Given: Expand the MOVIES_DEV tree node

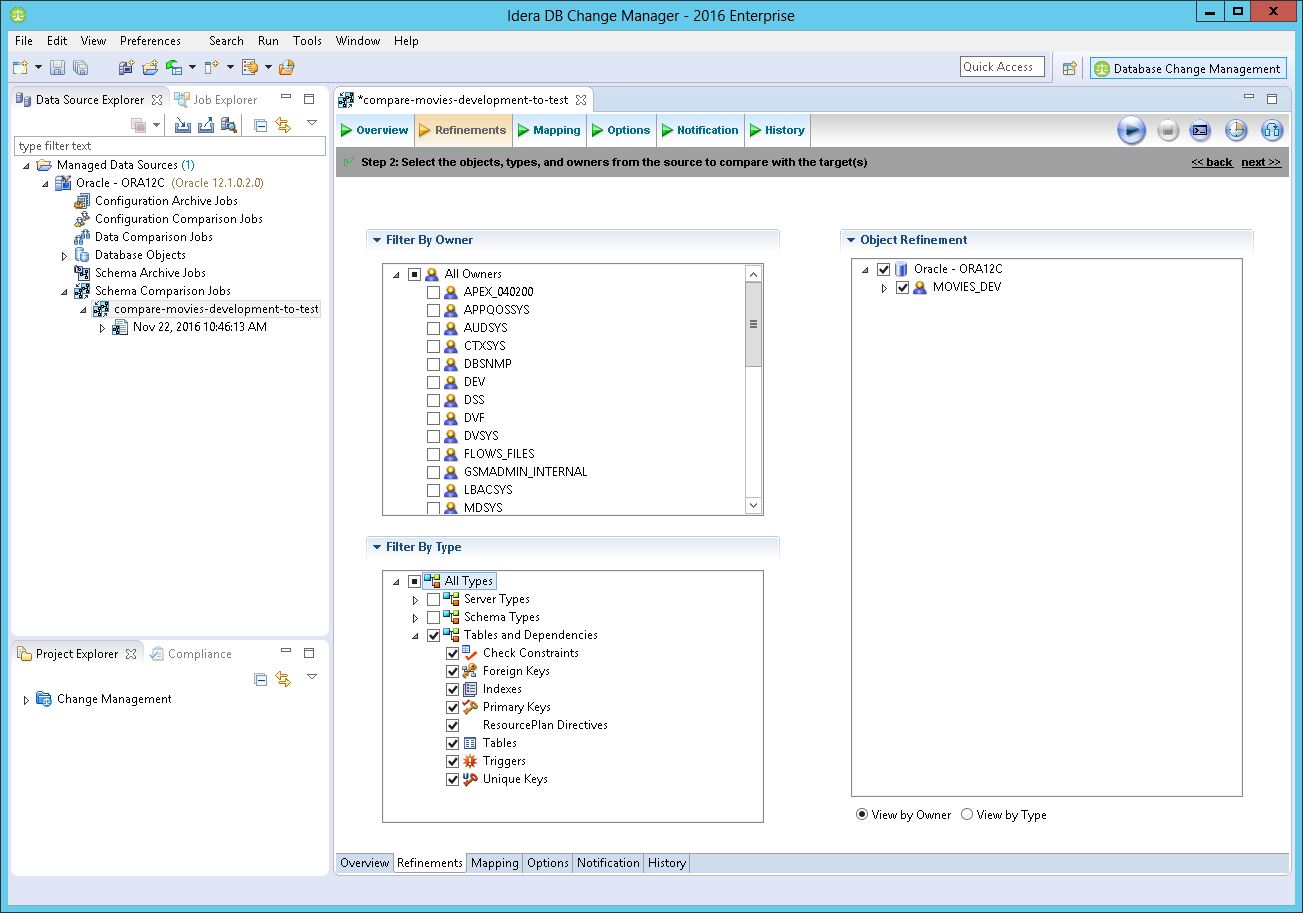Looking at the screenshot, I should pos(884,288).
